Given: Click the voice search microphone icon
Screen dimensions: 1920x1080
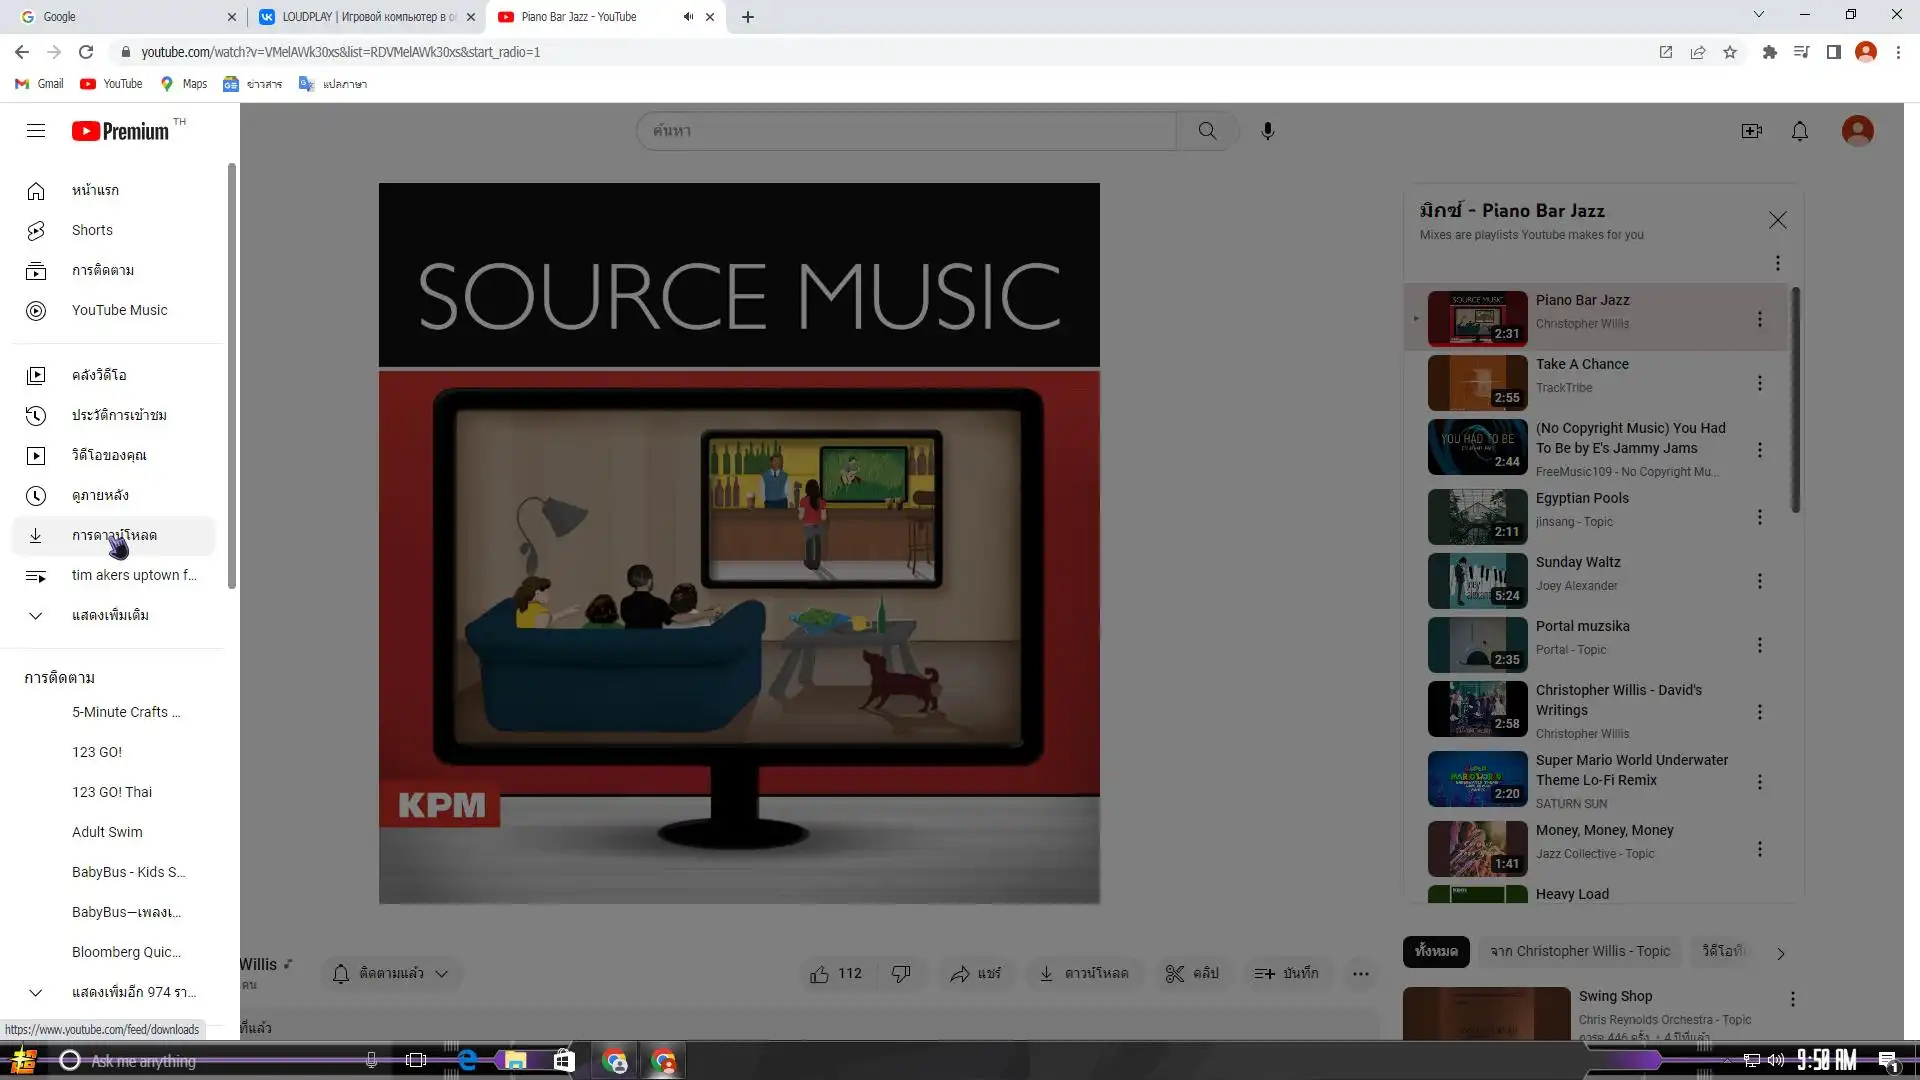Looking at the screenshot, I should 1267,131.
